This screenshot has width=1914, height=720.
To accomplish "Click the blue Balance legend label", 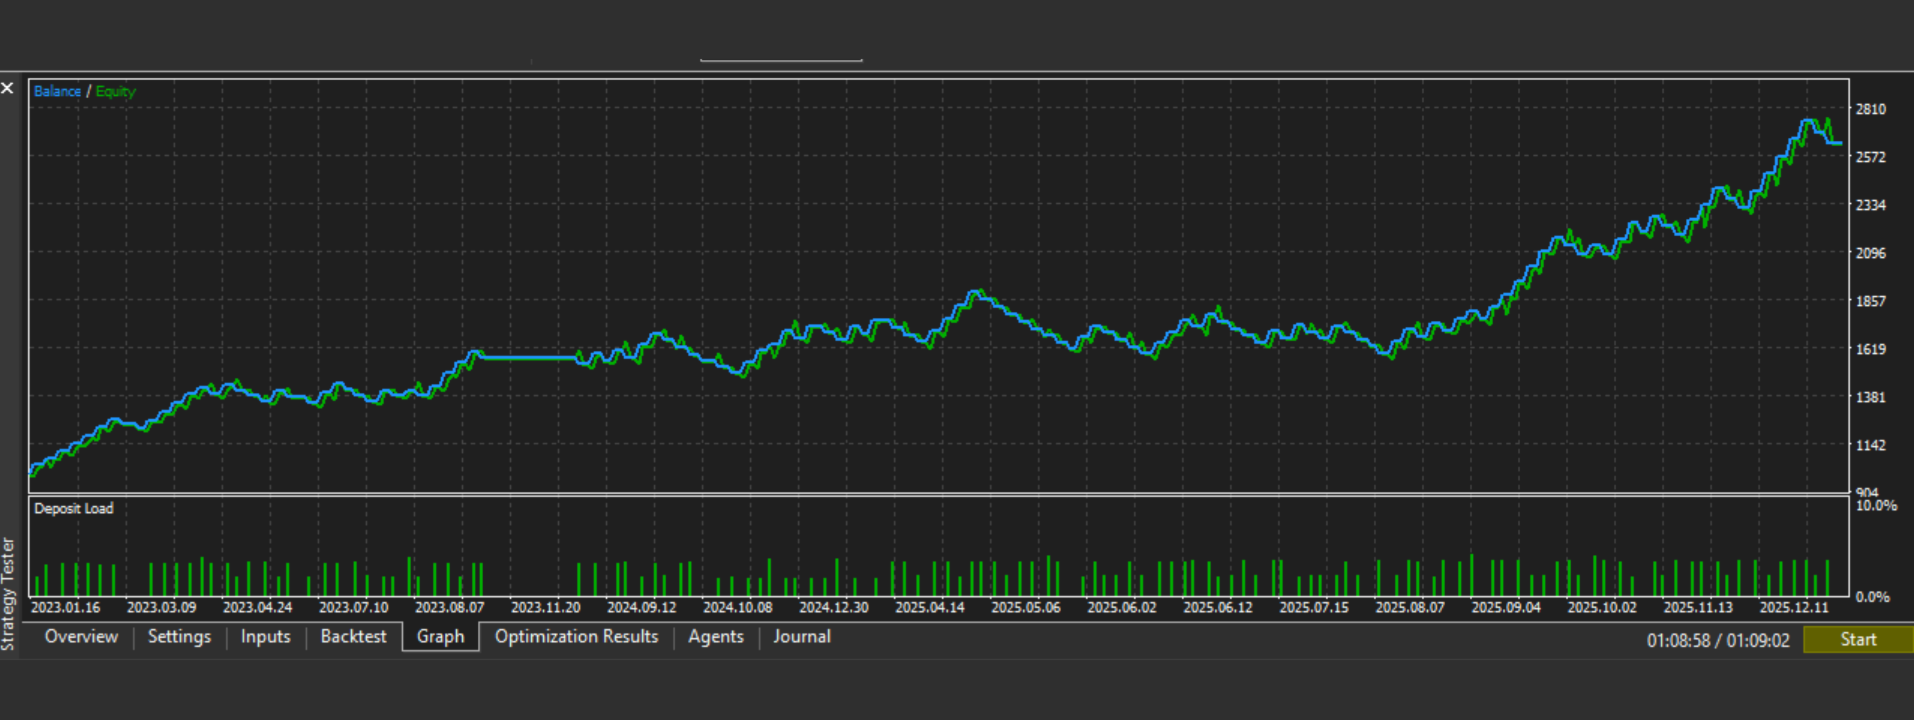I will point(57,91).
